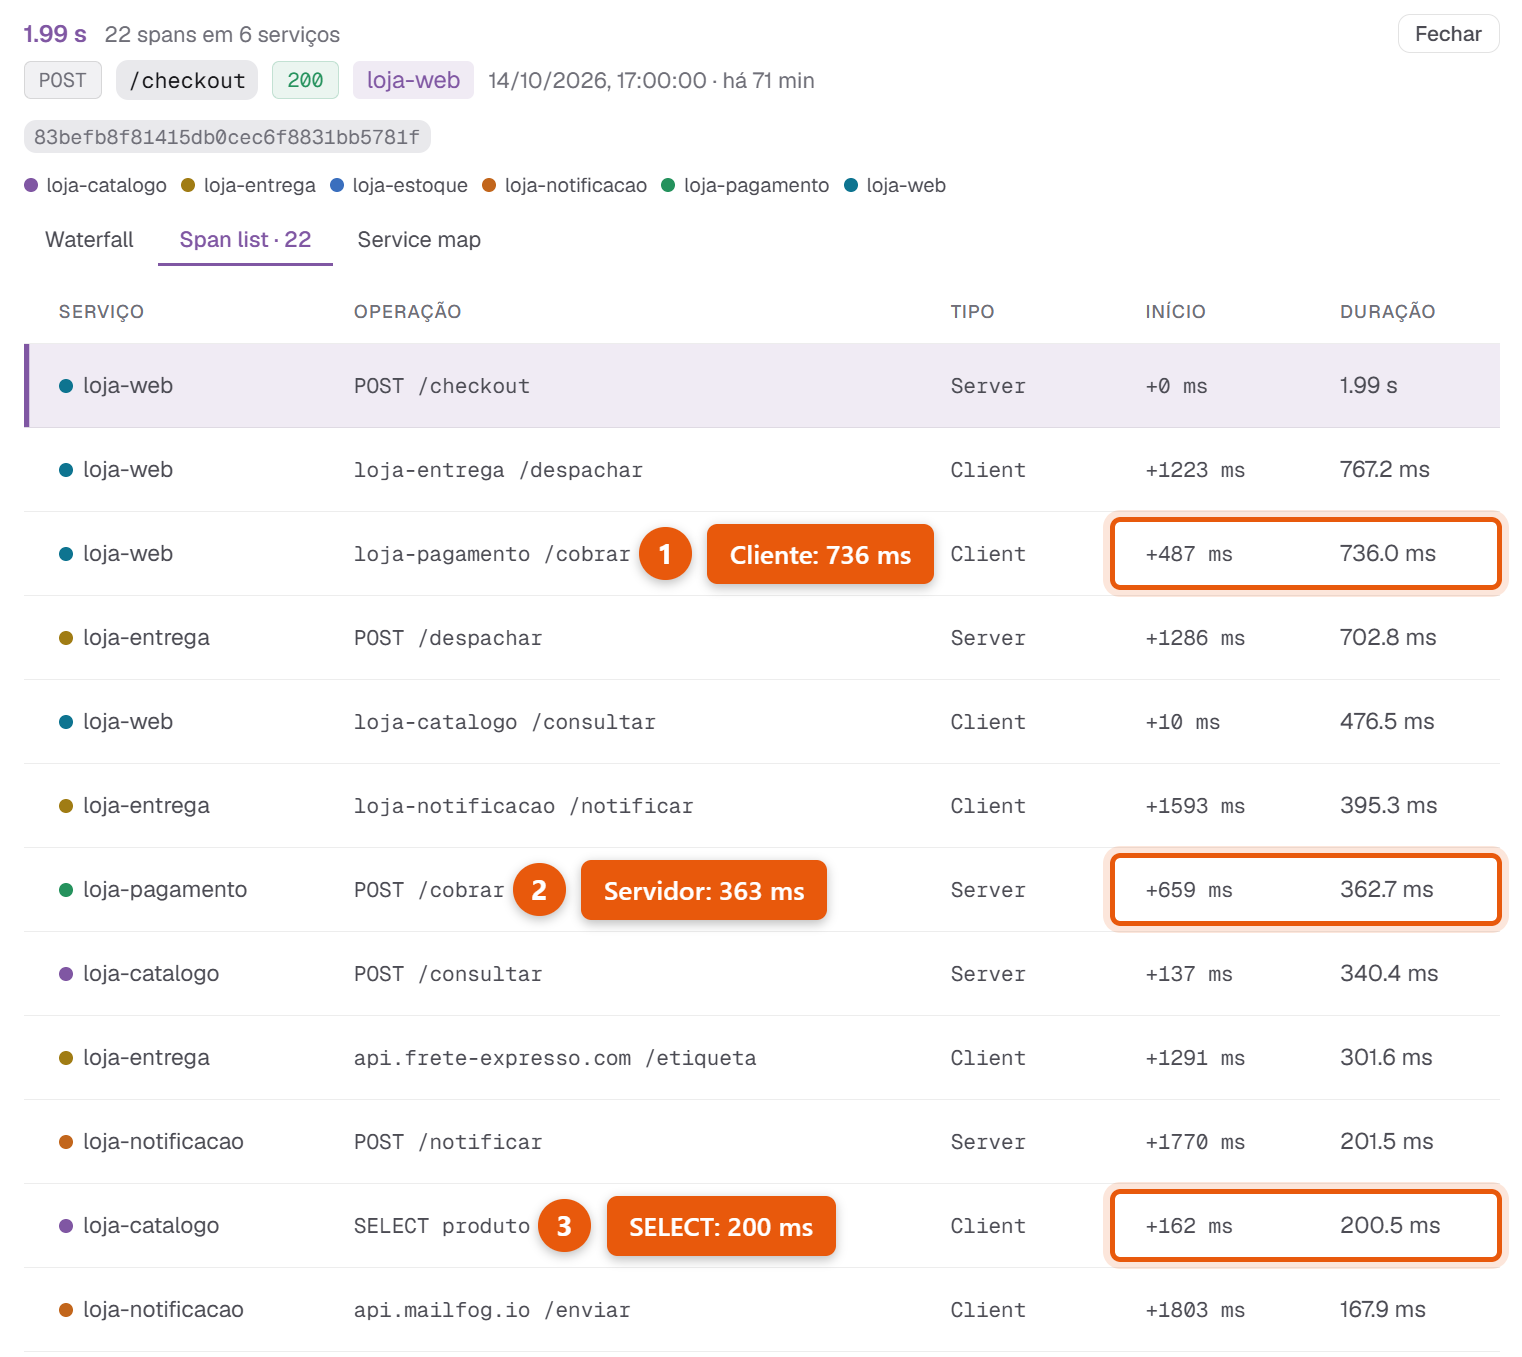This screenshot has height=1357, width=1522.
Task: Click the 362.7 ms duration cell
Action: [1386, 890]
